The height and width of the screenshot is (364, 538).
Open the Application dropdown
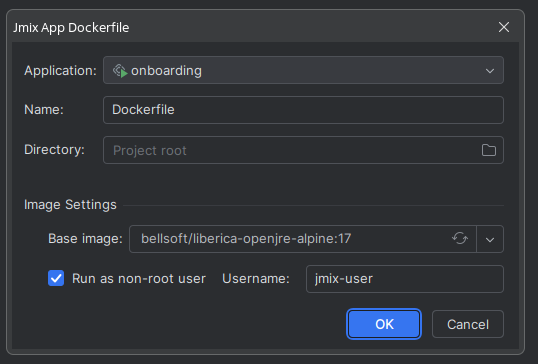pyautogui.click(x=303, y=70)
